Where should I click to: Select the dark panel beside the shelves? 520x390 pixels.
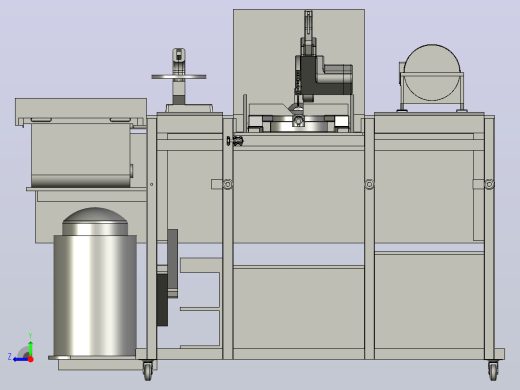tap(162, 299)
